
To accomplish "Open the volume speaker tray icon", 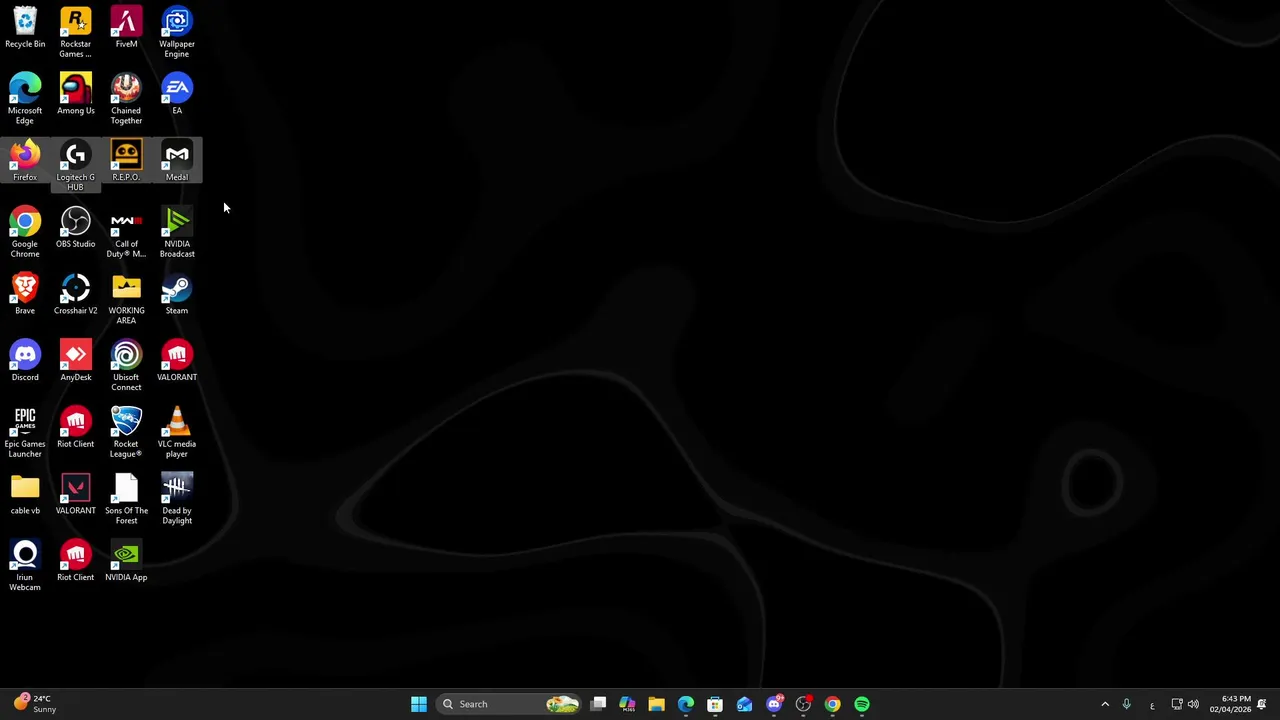I will click(x=1193, y=704).
